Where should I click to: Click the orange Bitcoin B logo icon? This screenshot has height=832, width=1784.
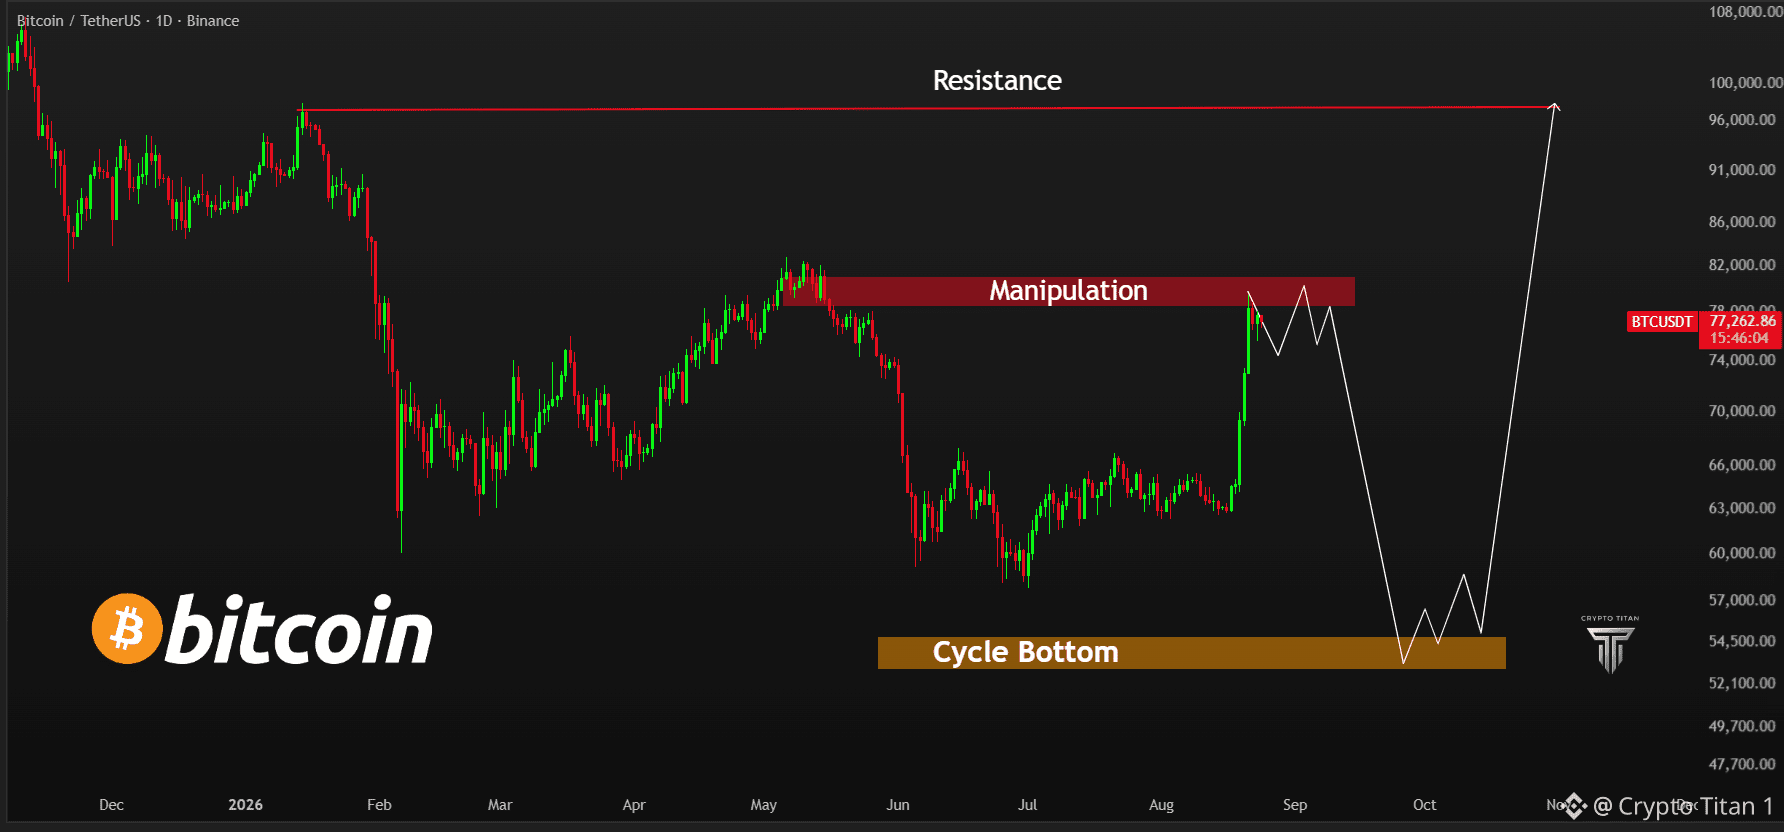tap(127, 629)
